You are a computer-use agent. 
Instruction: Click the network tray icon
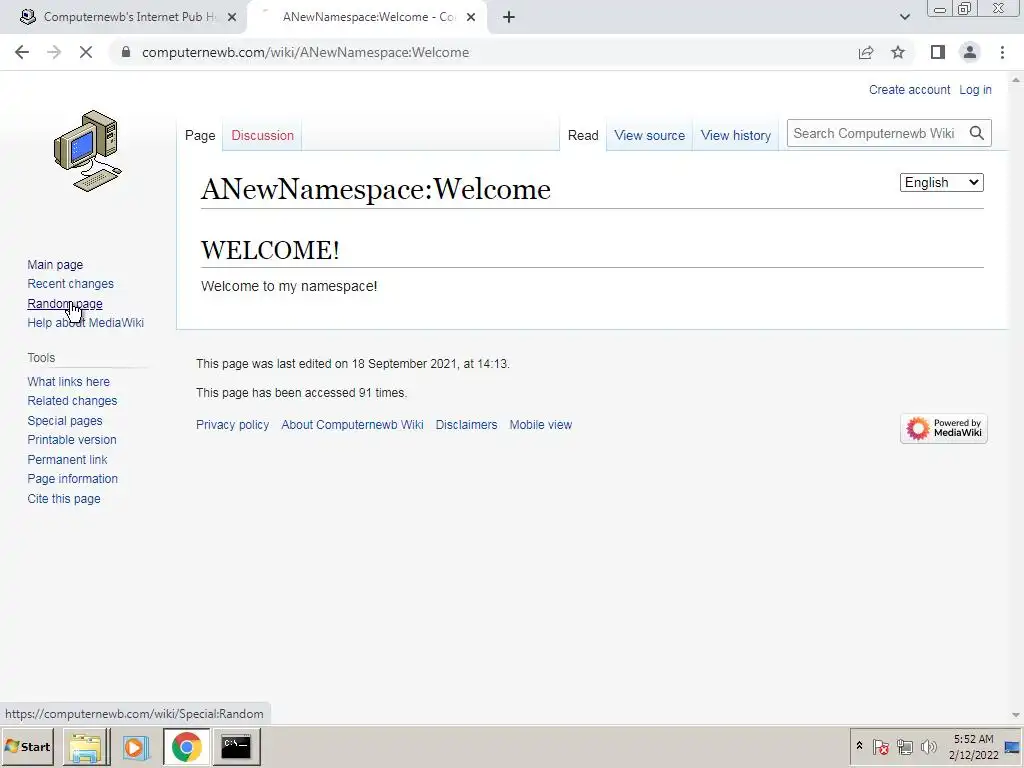coord(904,747)
